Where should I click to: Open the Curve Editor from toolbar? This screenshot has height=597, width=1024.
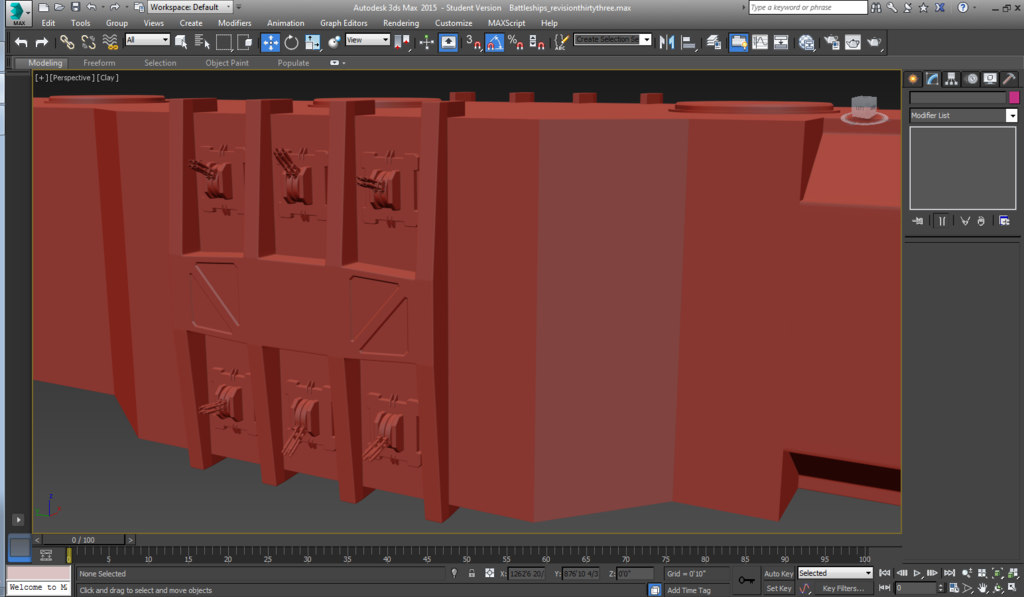pos(760,42)
